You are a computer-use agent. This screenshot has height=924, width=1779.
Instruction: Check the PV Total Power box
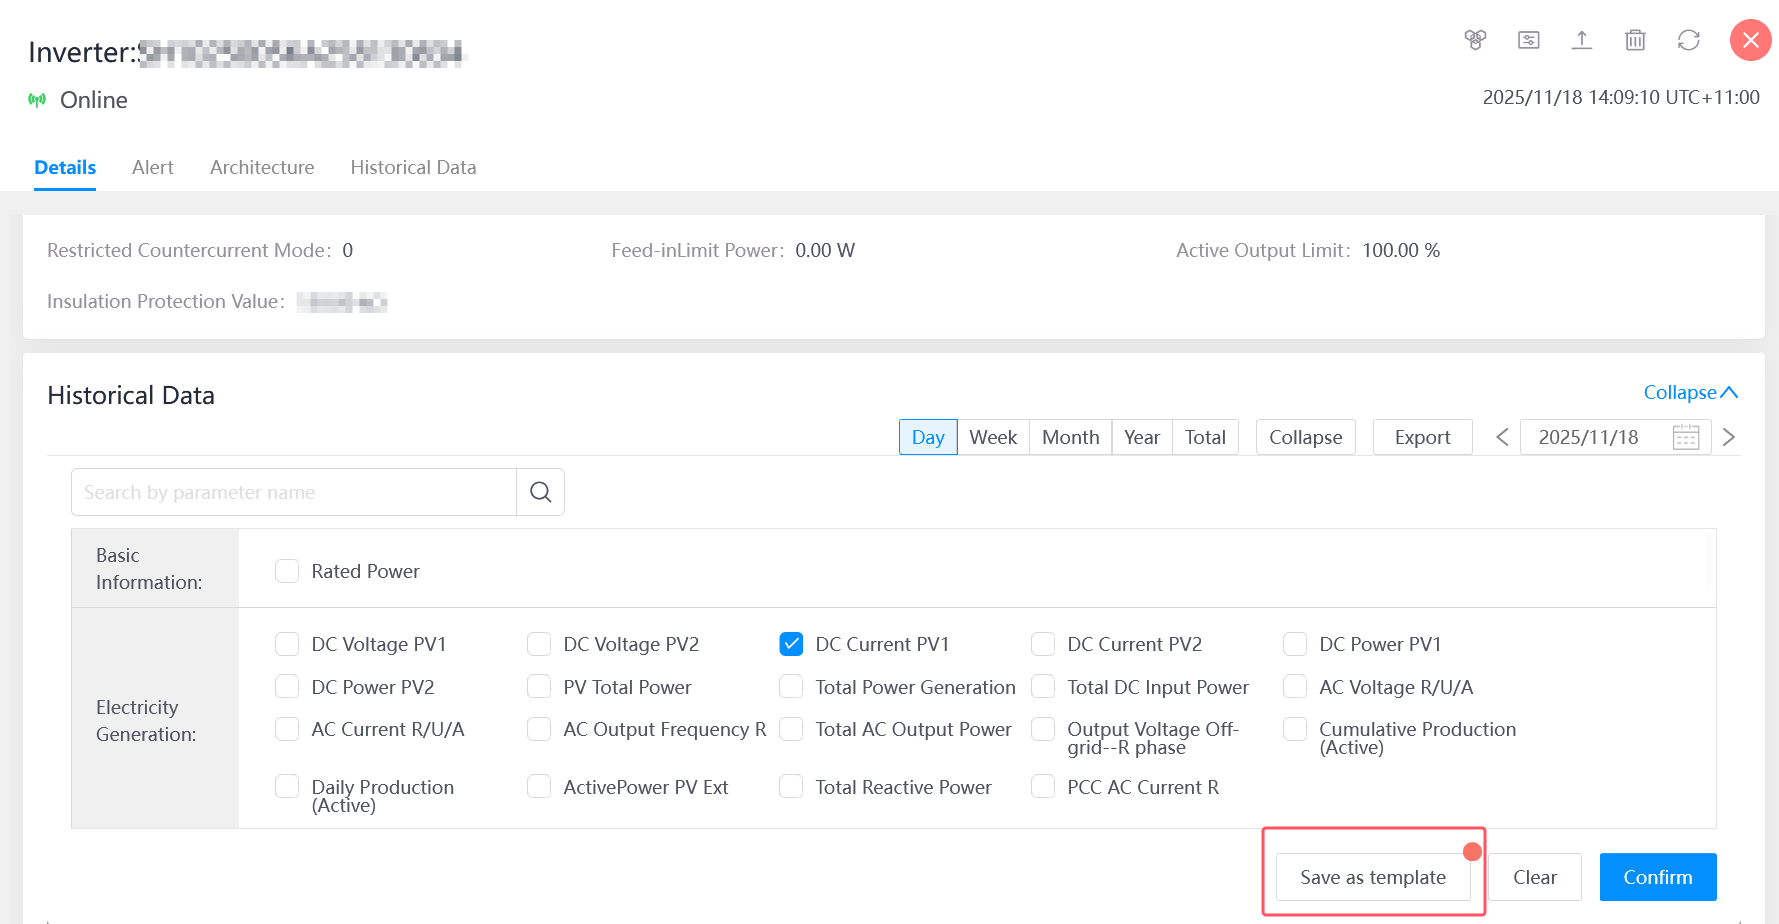click(539, 687)
